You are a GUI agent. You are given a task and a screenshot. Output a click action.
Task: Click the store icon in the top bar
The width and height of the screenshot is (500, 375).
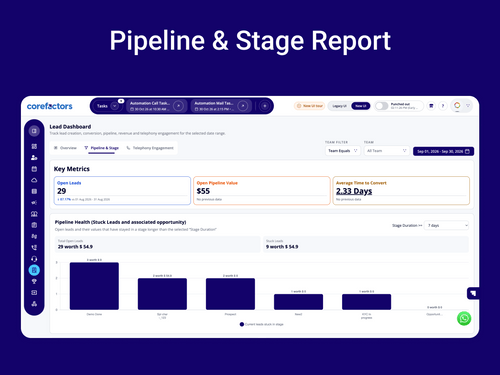point(431,106)
